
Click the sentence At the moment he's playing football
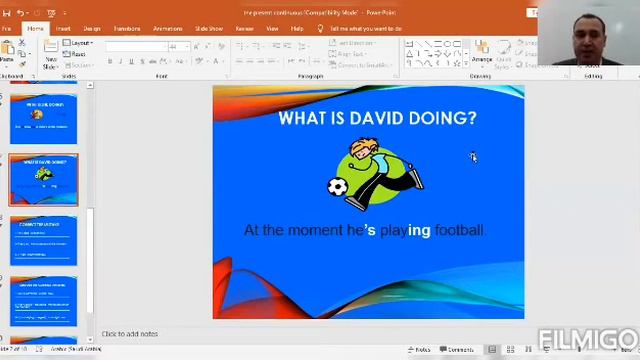[364, 230]
